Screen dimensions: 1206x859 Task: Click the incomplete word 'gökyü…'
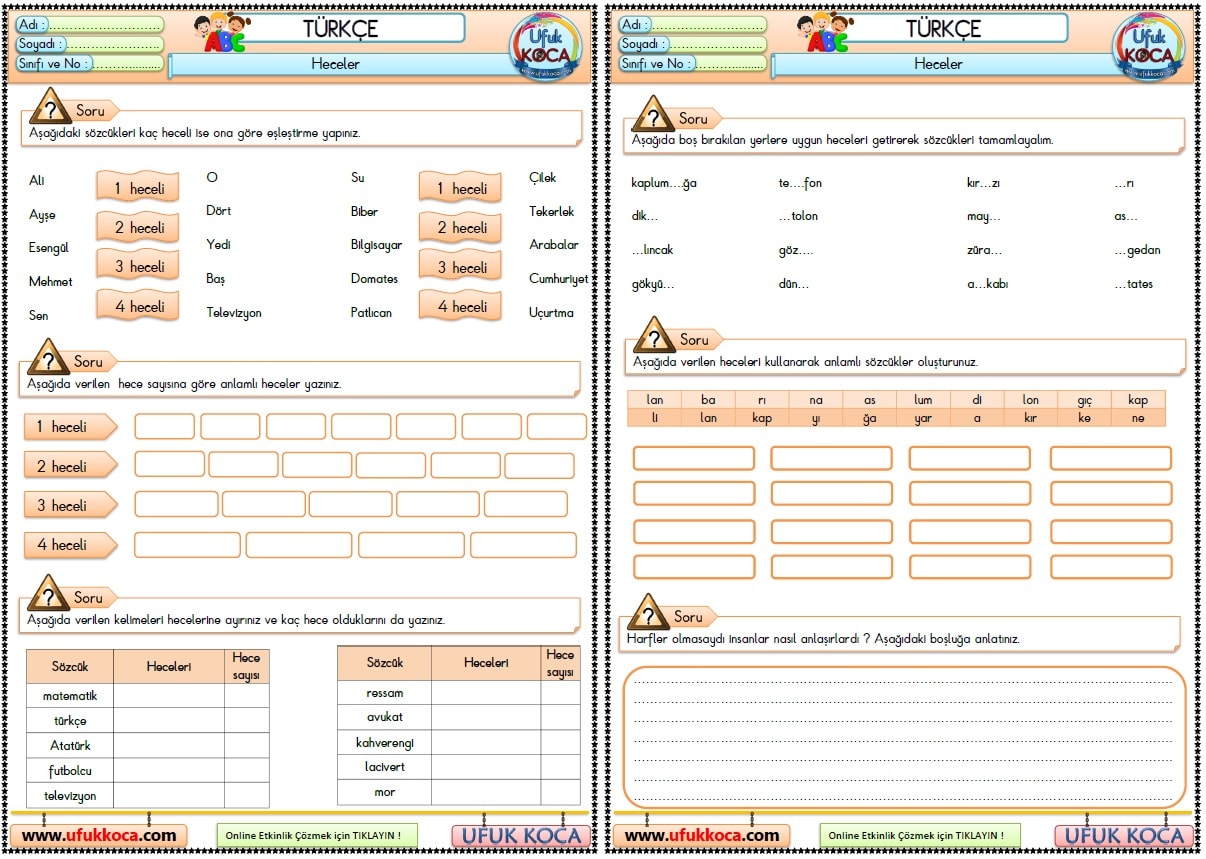(x=653, y=285)
